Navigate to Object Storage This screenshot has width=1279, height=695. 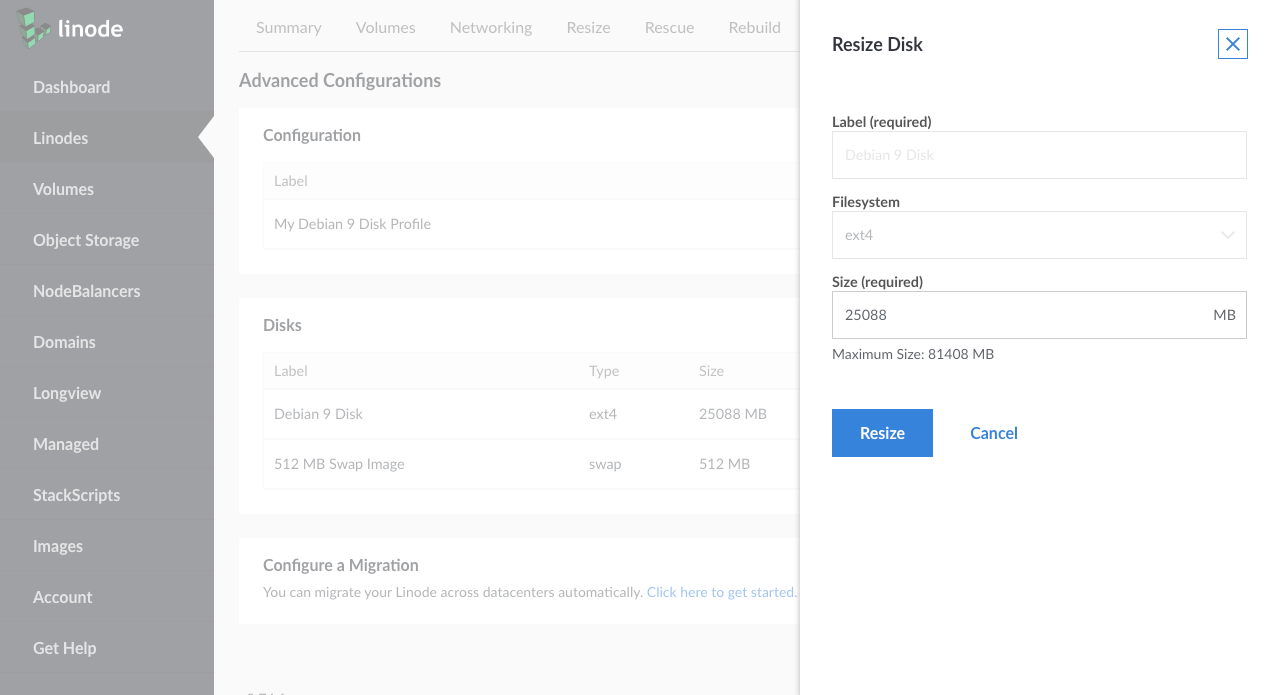pos(86,240)
